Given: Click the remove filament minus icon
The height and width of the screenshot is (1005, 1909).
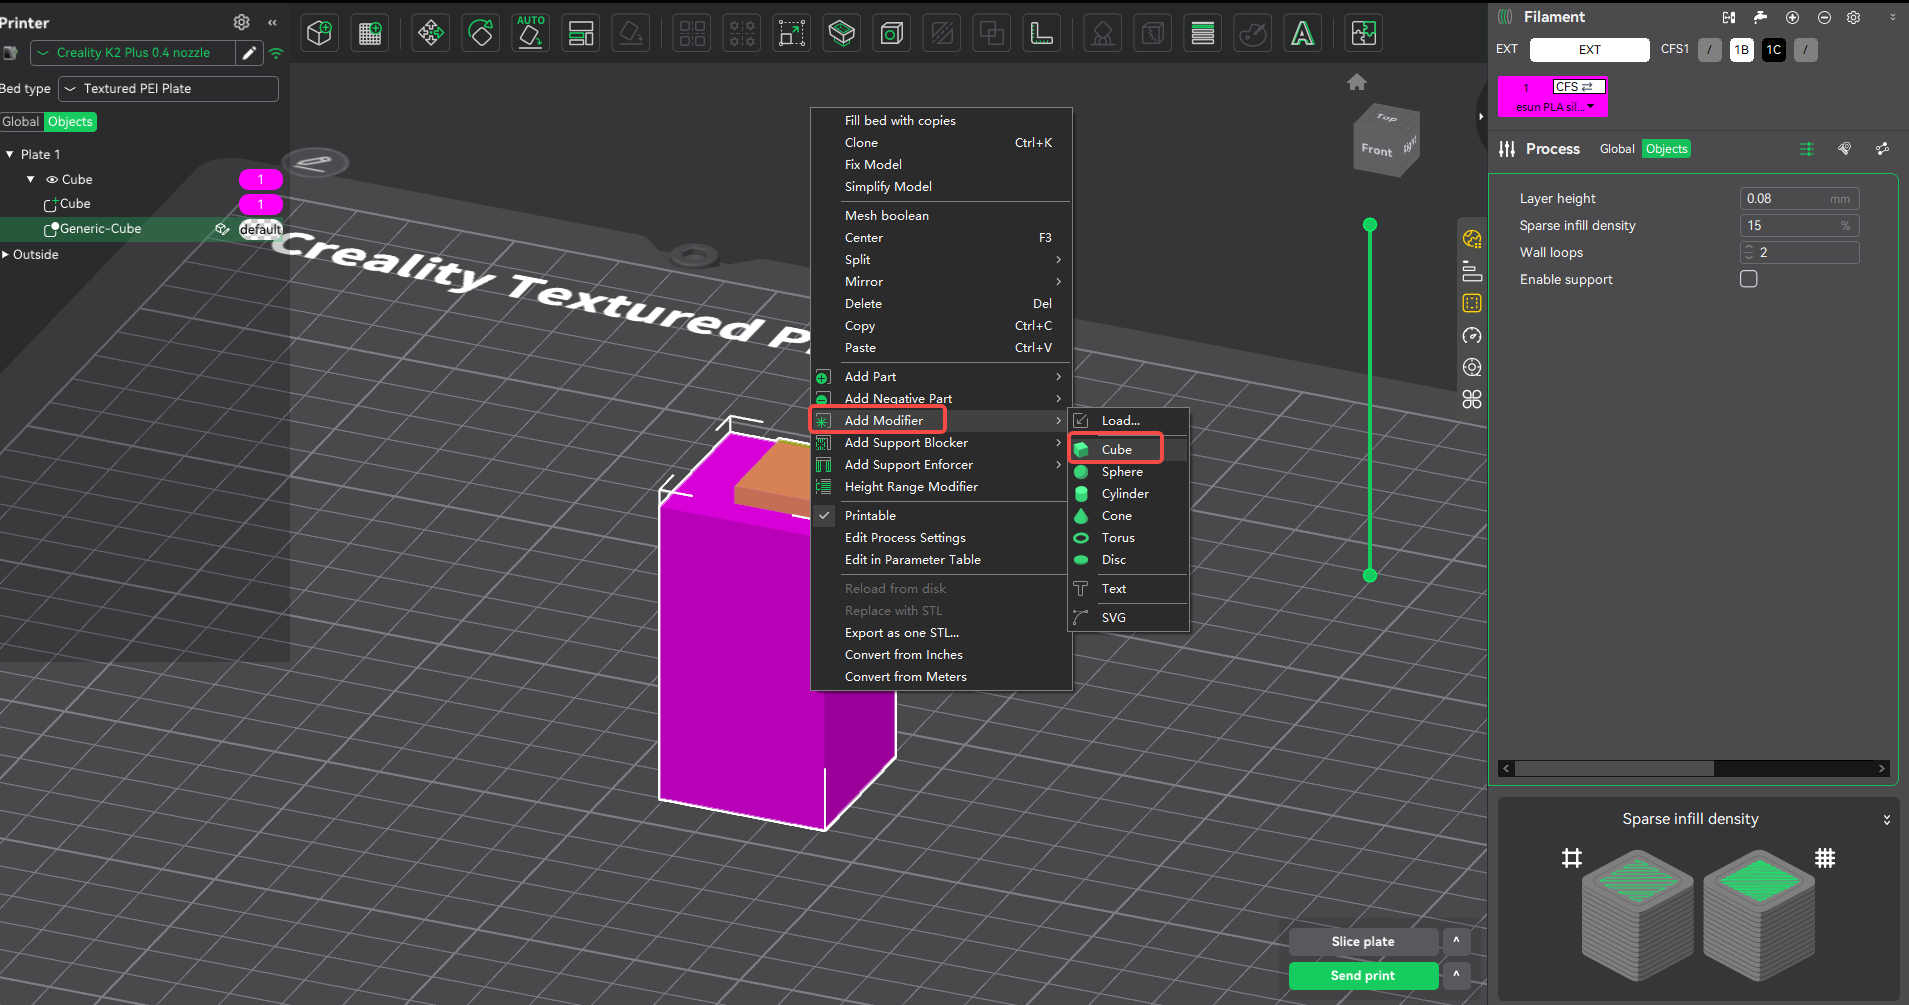Looking at the screenshot, I should coord(1824,17).
